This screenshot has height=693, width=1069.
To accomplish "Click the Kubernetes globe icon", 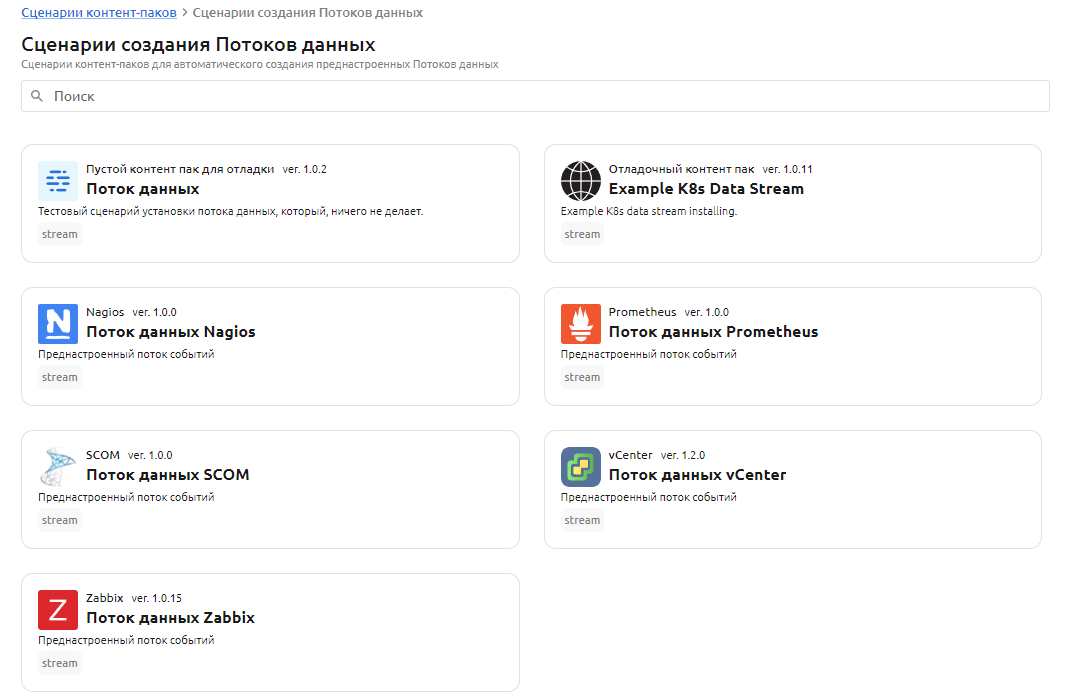I will point(580,181).
